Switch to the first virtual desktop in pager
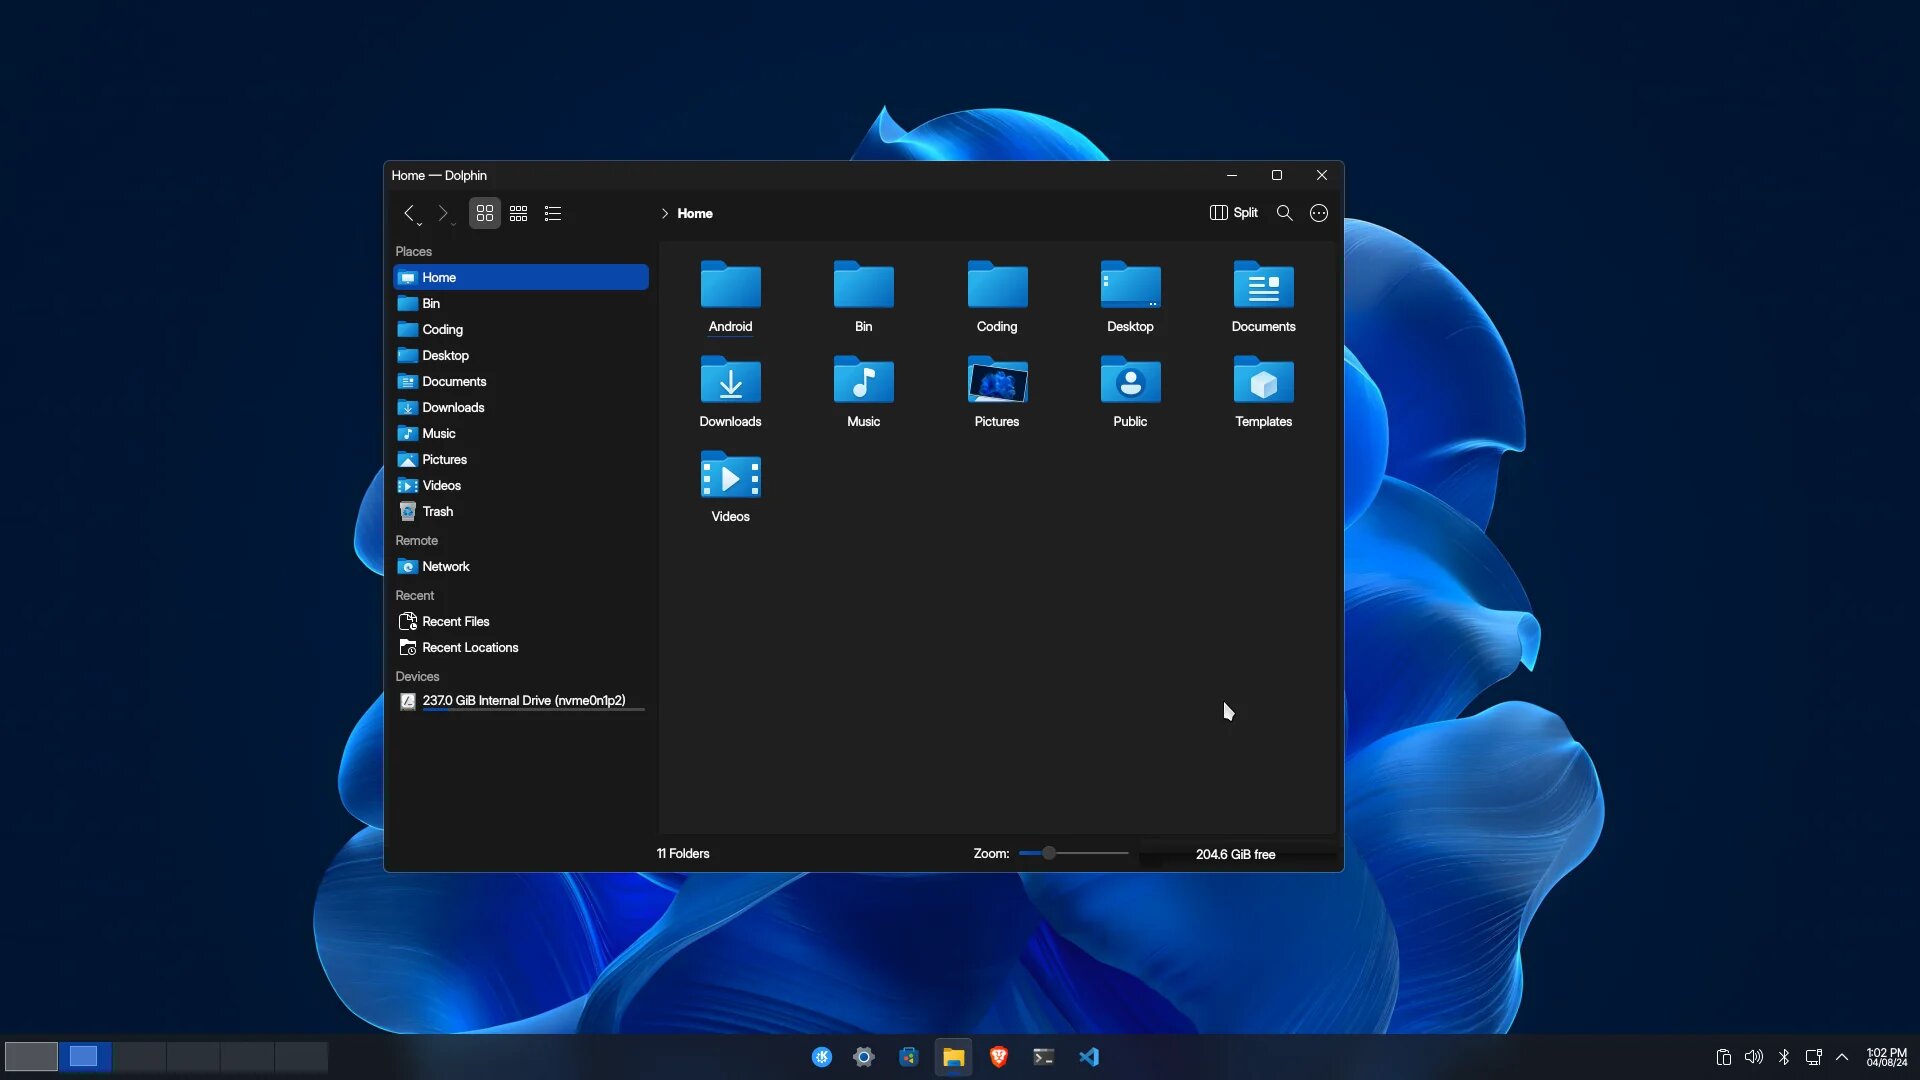 click(31, 1056)
